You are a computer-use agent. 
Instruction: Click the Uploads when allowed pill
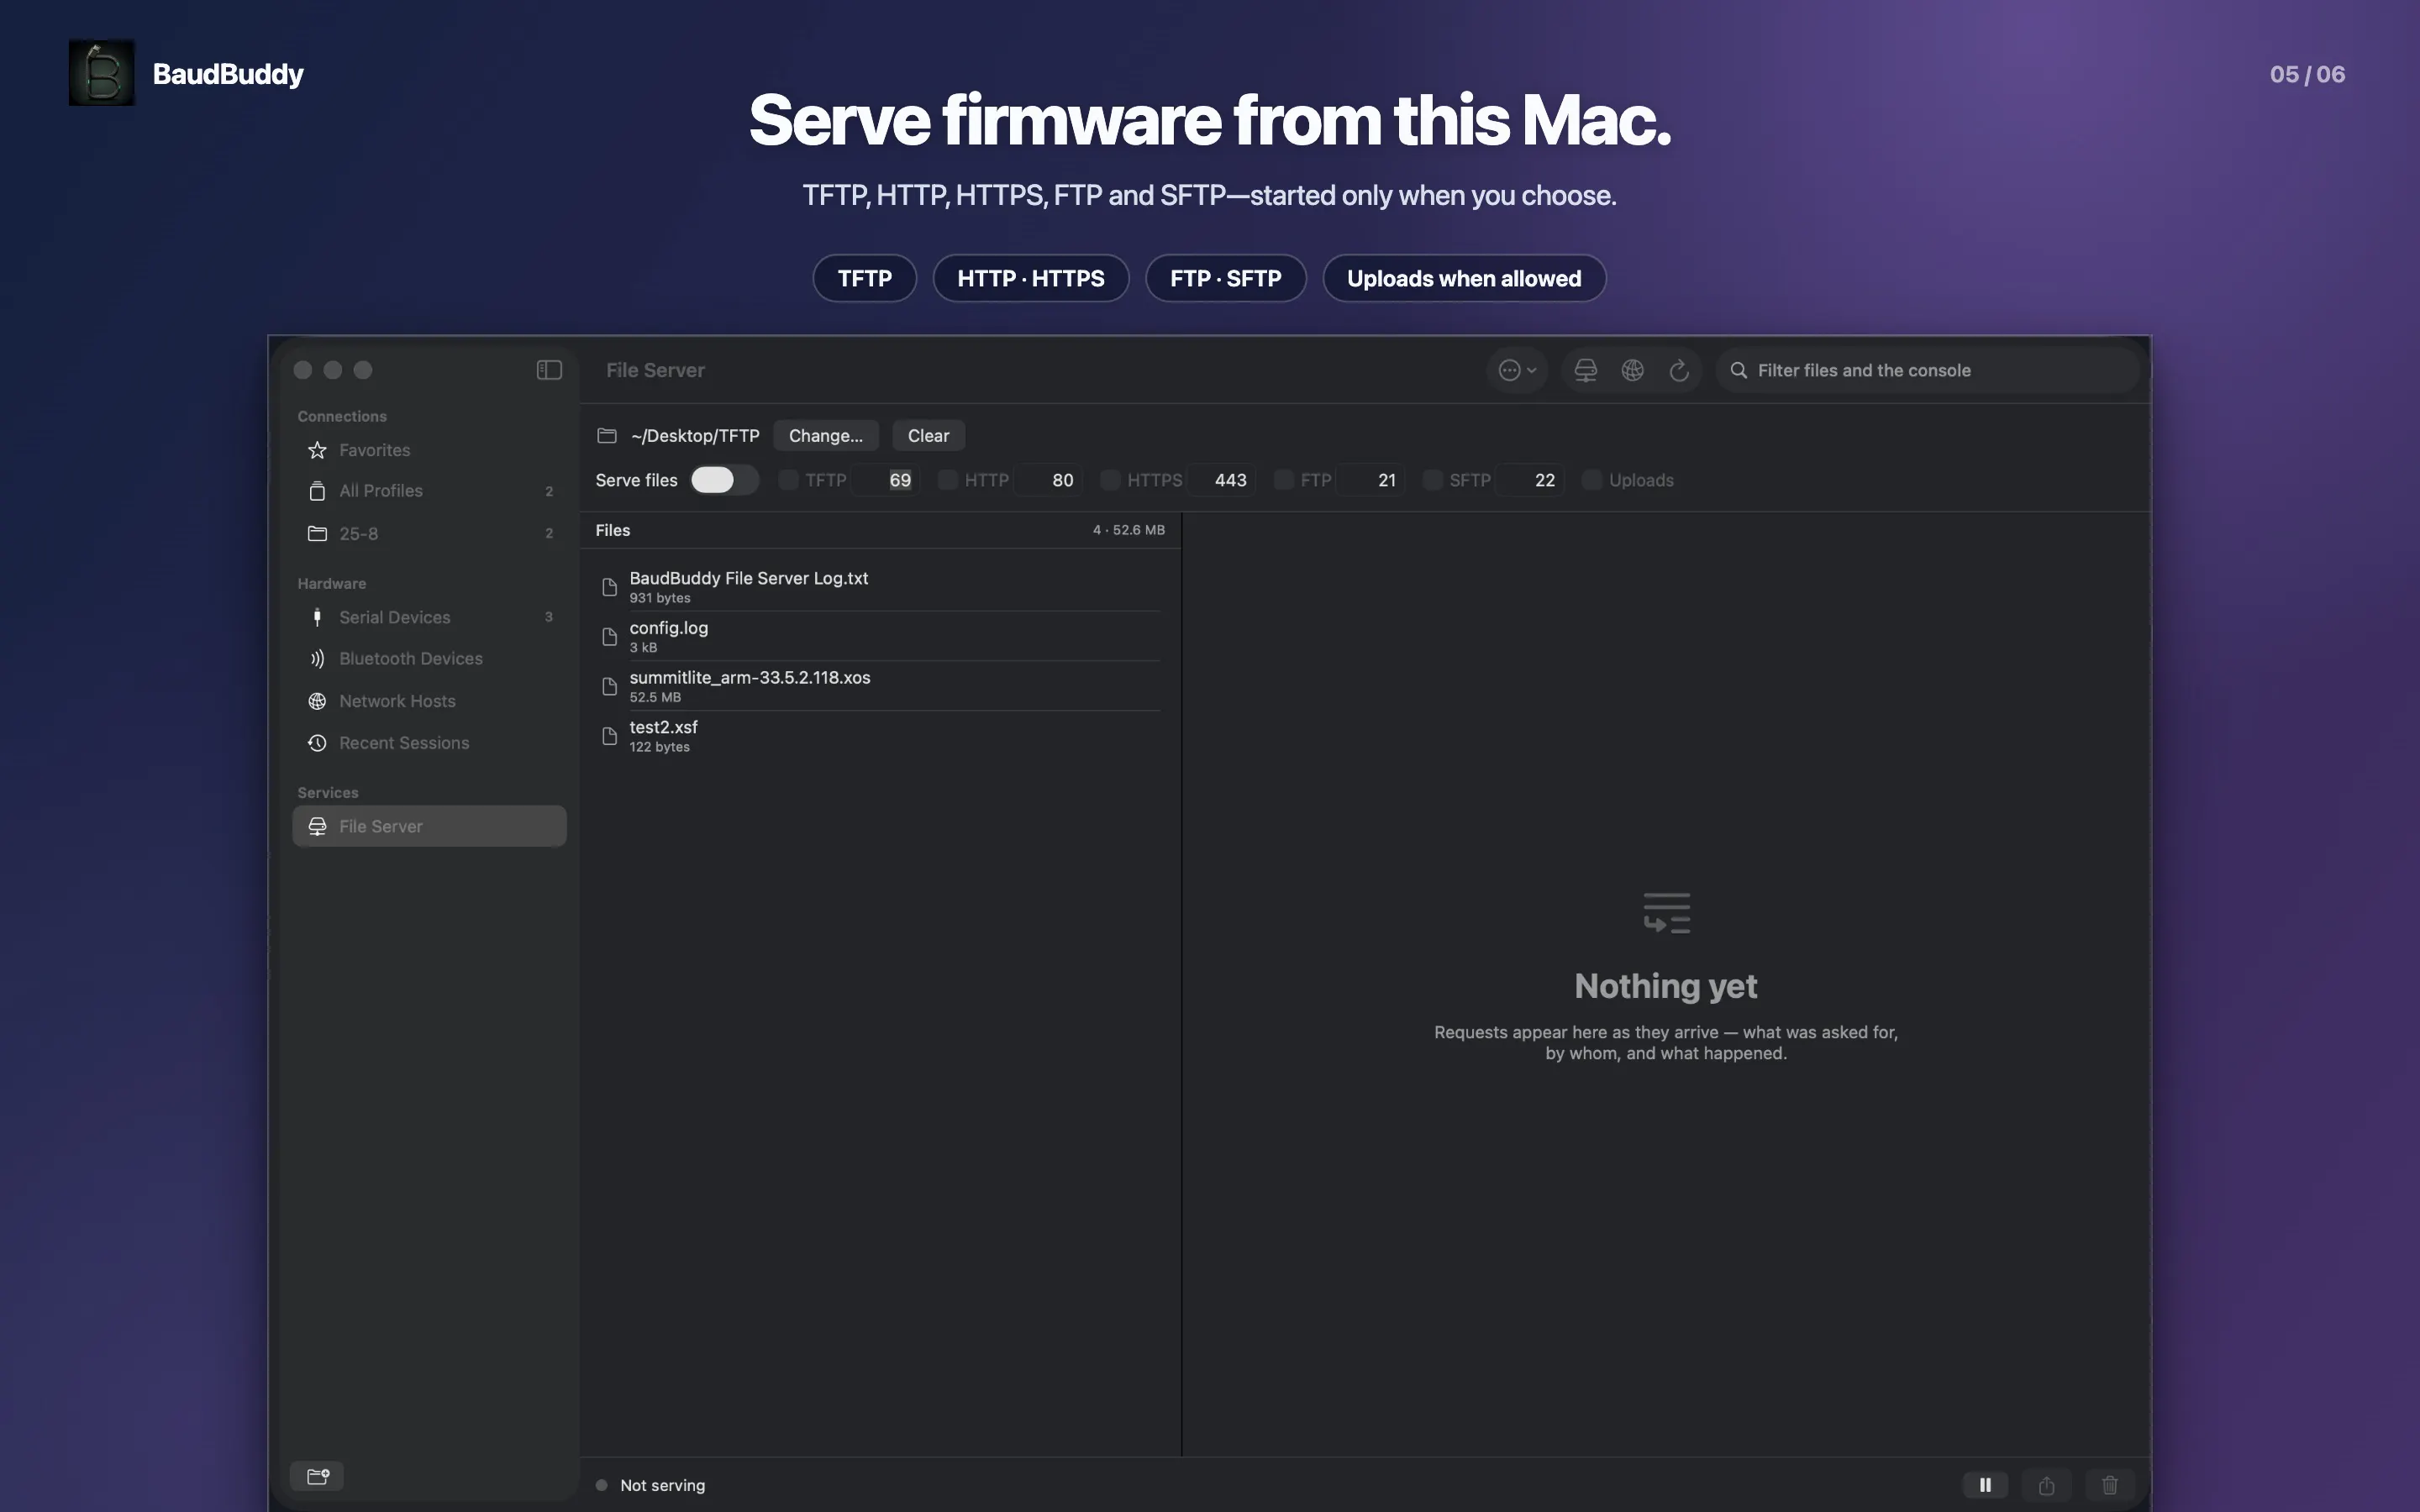pos(1464,278)
